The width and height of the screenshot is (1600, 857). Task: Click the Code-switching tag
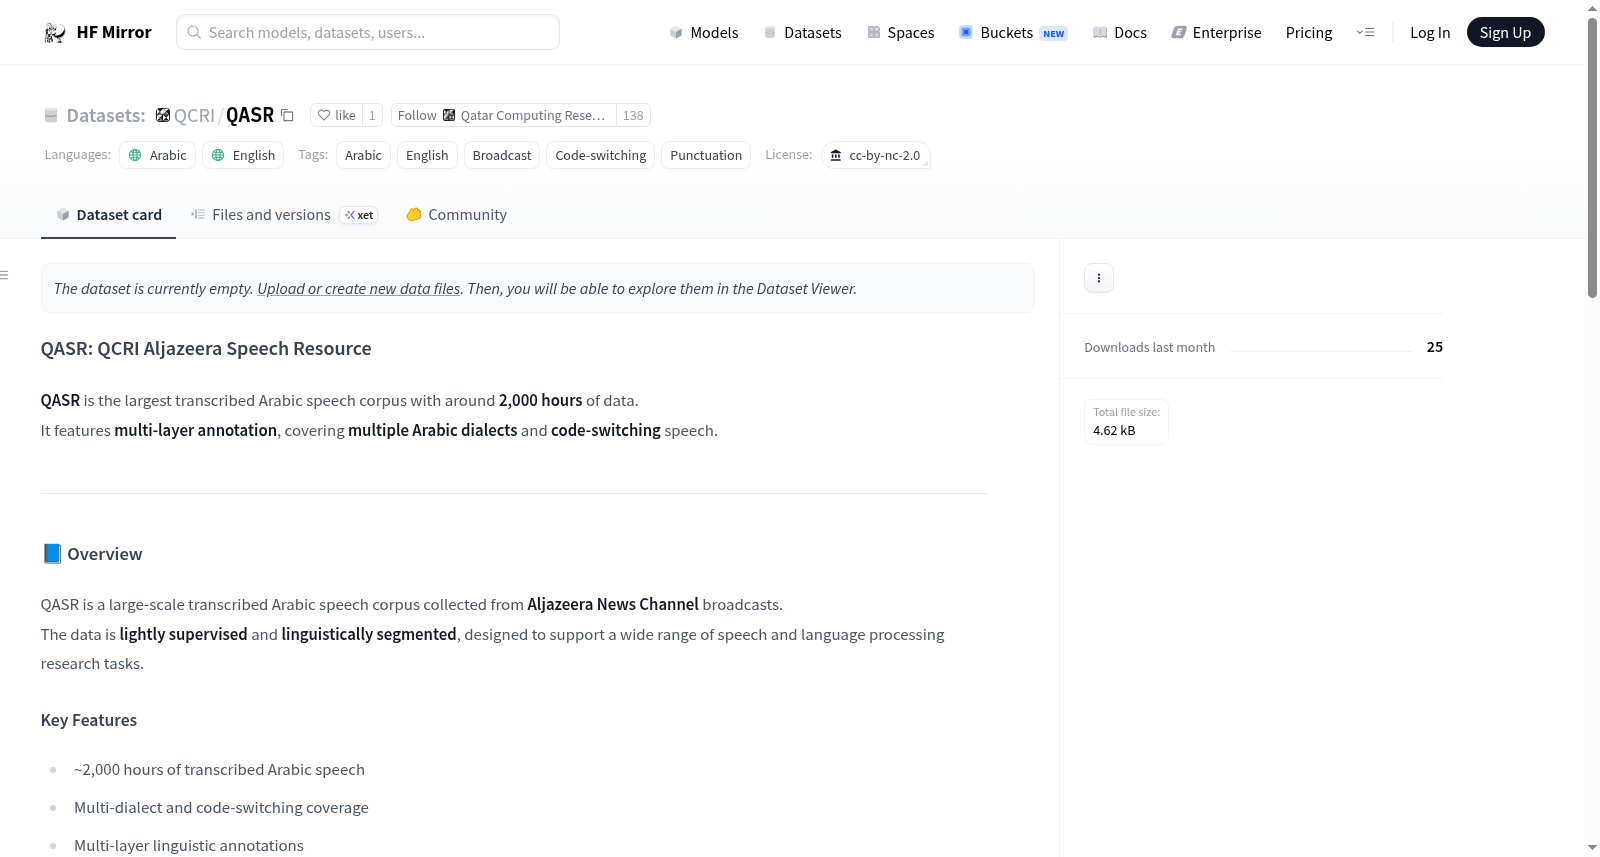tap(601, 155)
